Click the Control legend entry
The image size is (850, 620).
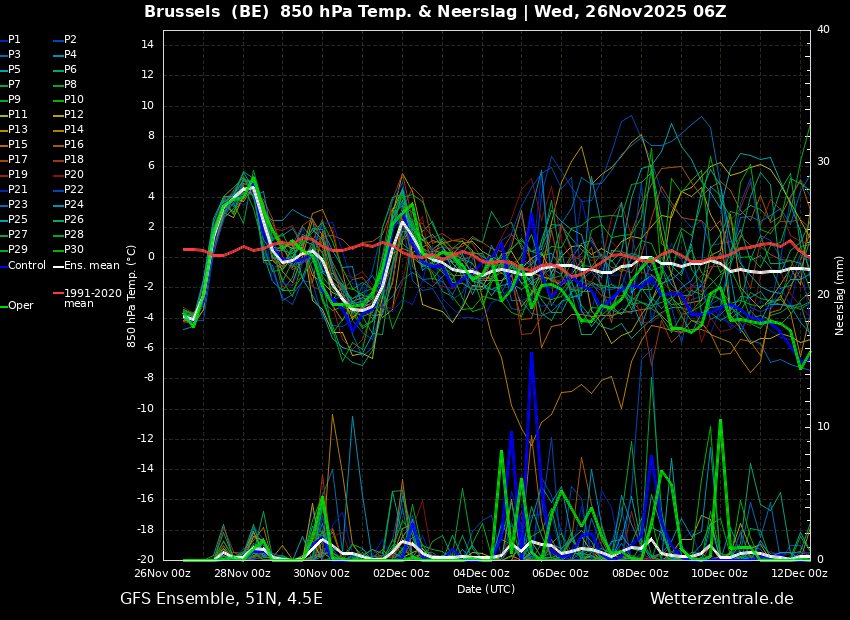click(23, 266)
